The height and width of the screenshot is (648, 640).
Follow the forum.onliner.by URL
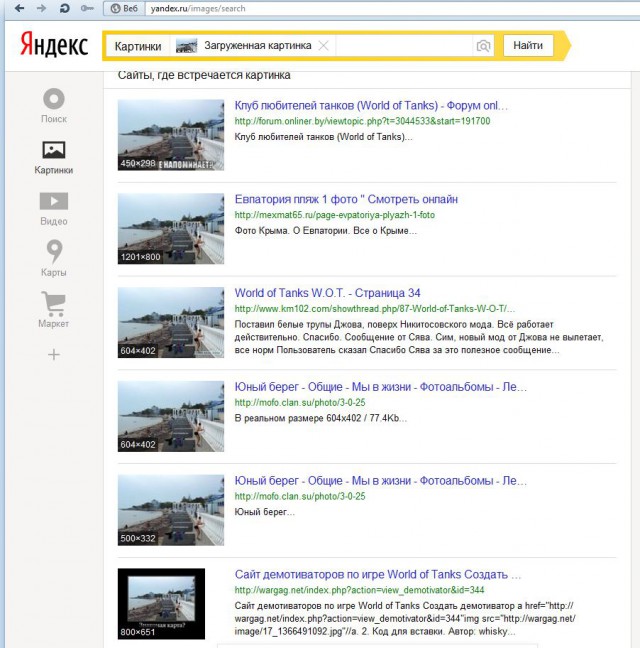[362, 121]
